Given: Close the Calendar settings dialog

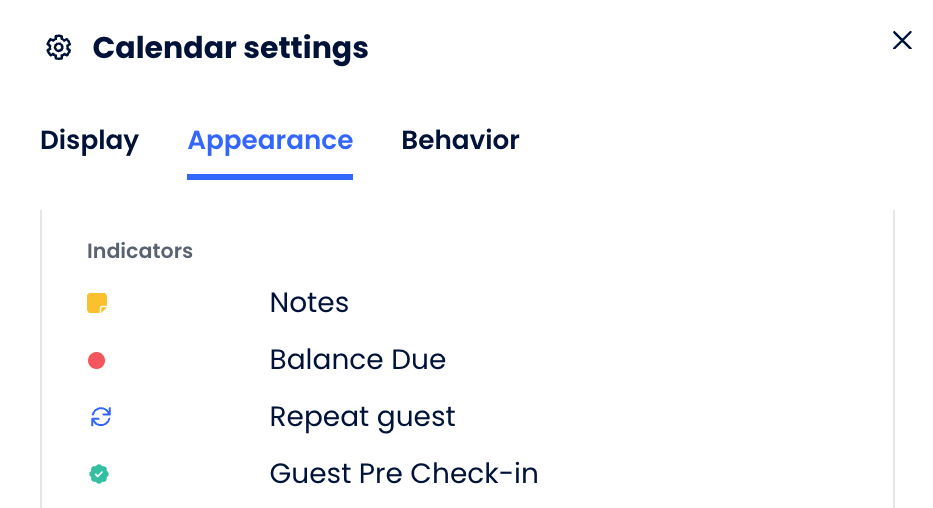Looking at the screenshot, I should pyautogui.click(x=902, y=40).
